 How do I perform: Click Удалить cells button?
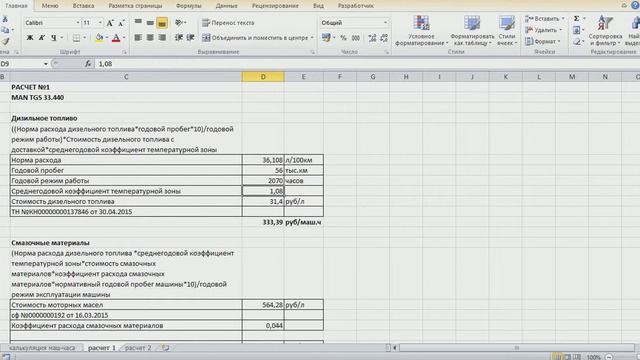pyautogui.click(x=543, y=30)
